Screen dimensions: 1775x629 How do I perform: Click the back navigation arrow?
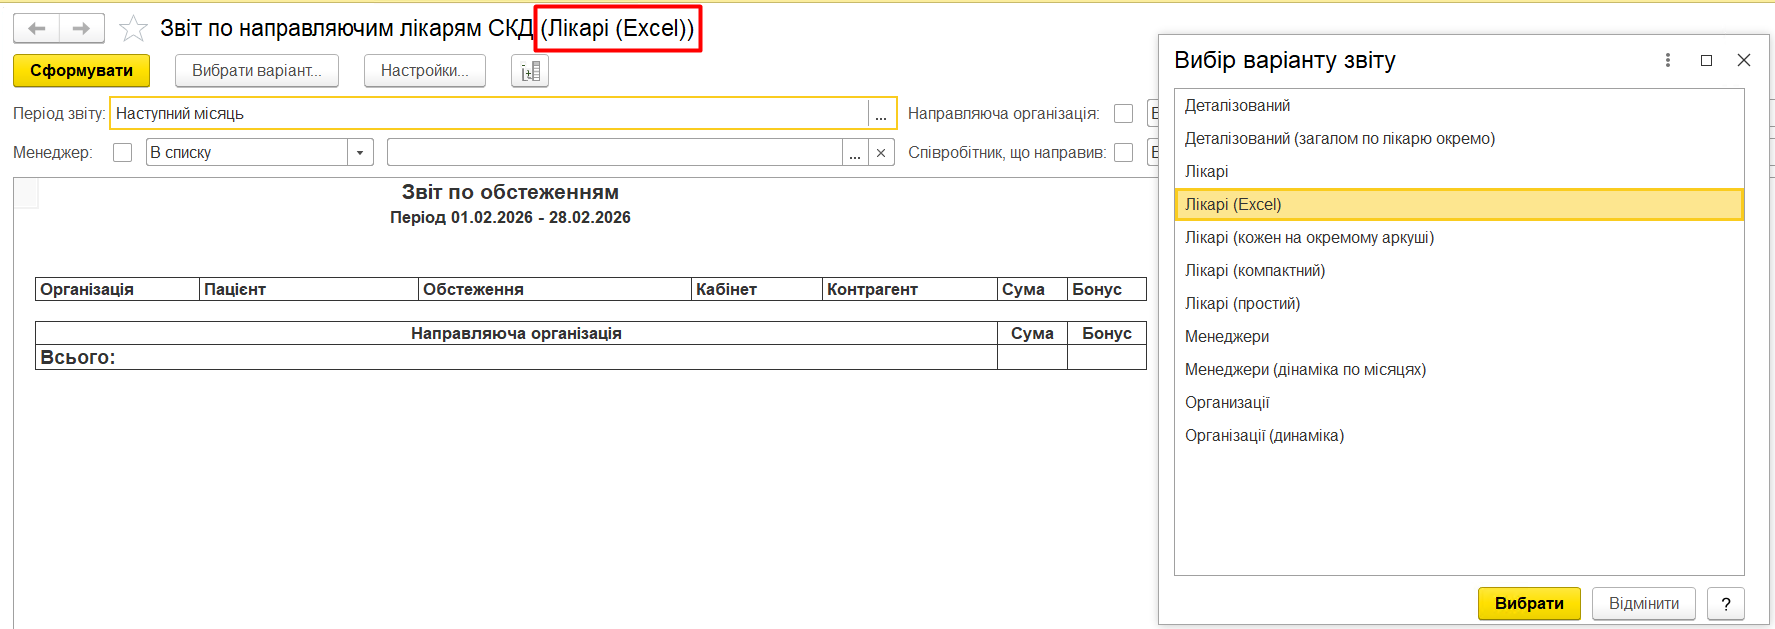point(37,28)
